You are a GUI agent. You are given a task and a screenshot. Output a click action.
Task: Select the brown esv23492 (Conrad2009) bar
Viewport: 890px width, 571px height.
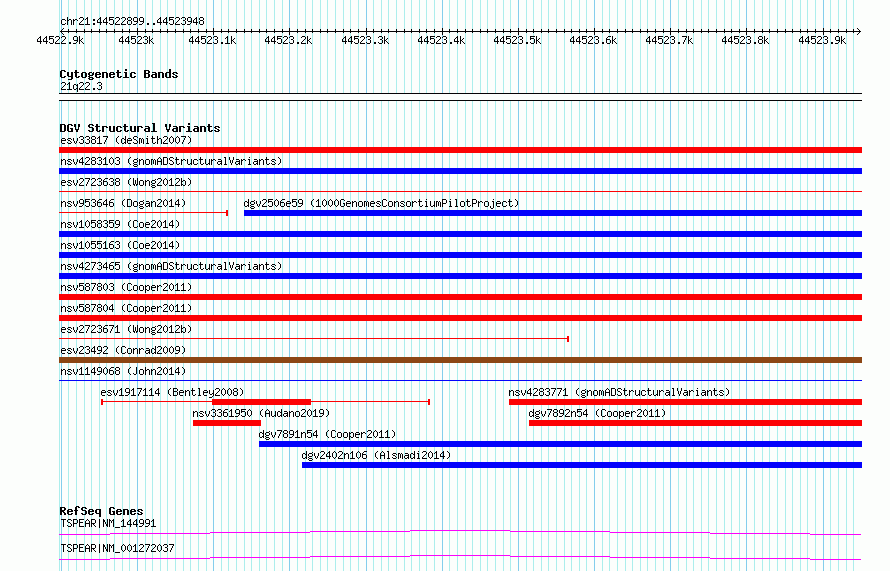tap(460, 360)
